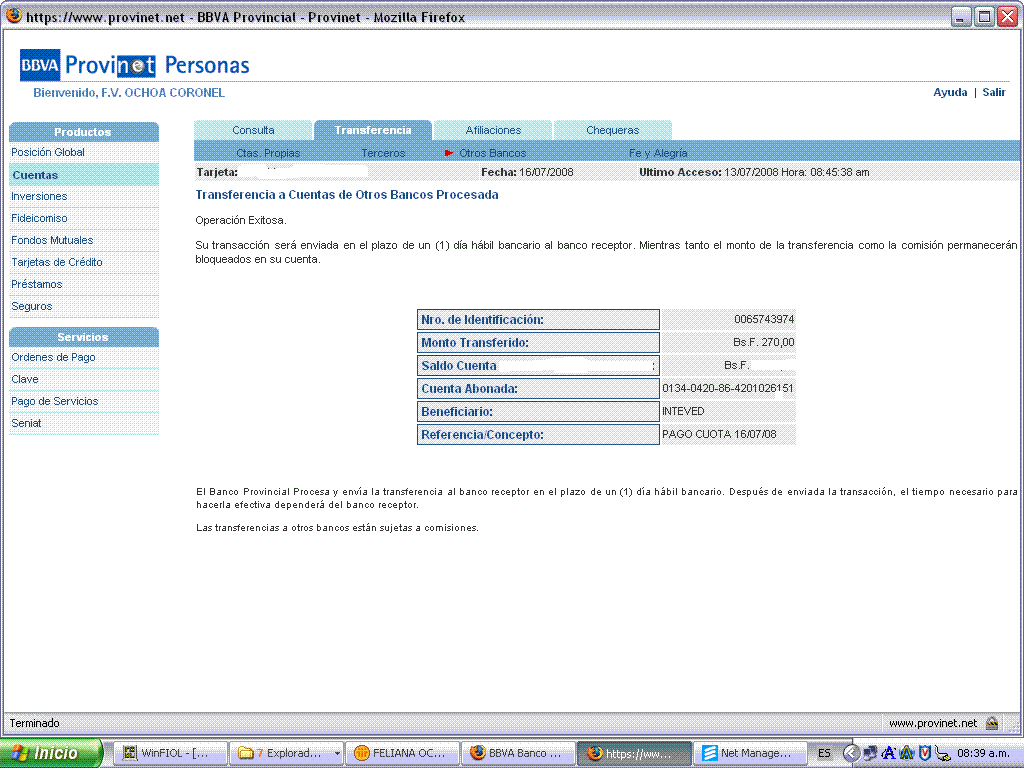The image size is (1024, 768).
Task: Open Posición Global in sidebar
Action: tap(48, 152)
